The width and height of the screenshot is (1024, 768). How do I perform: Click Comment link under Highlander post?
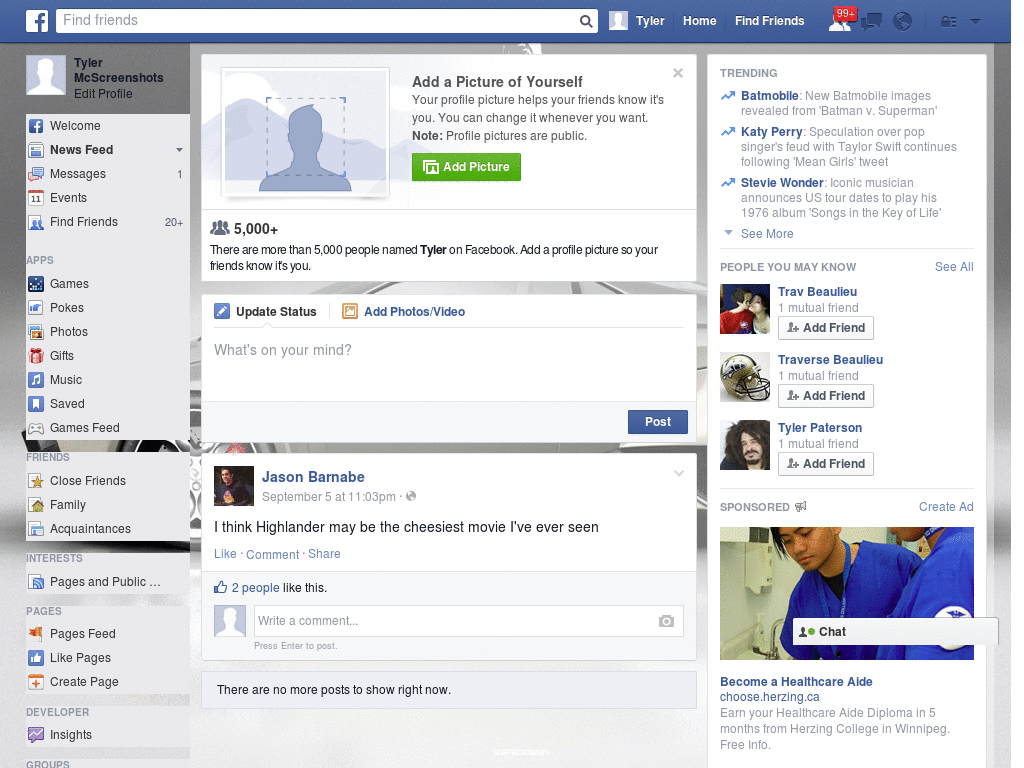[x=272, y=554]
